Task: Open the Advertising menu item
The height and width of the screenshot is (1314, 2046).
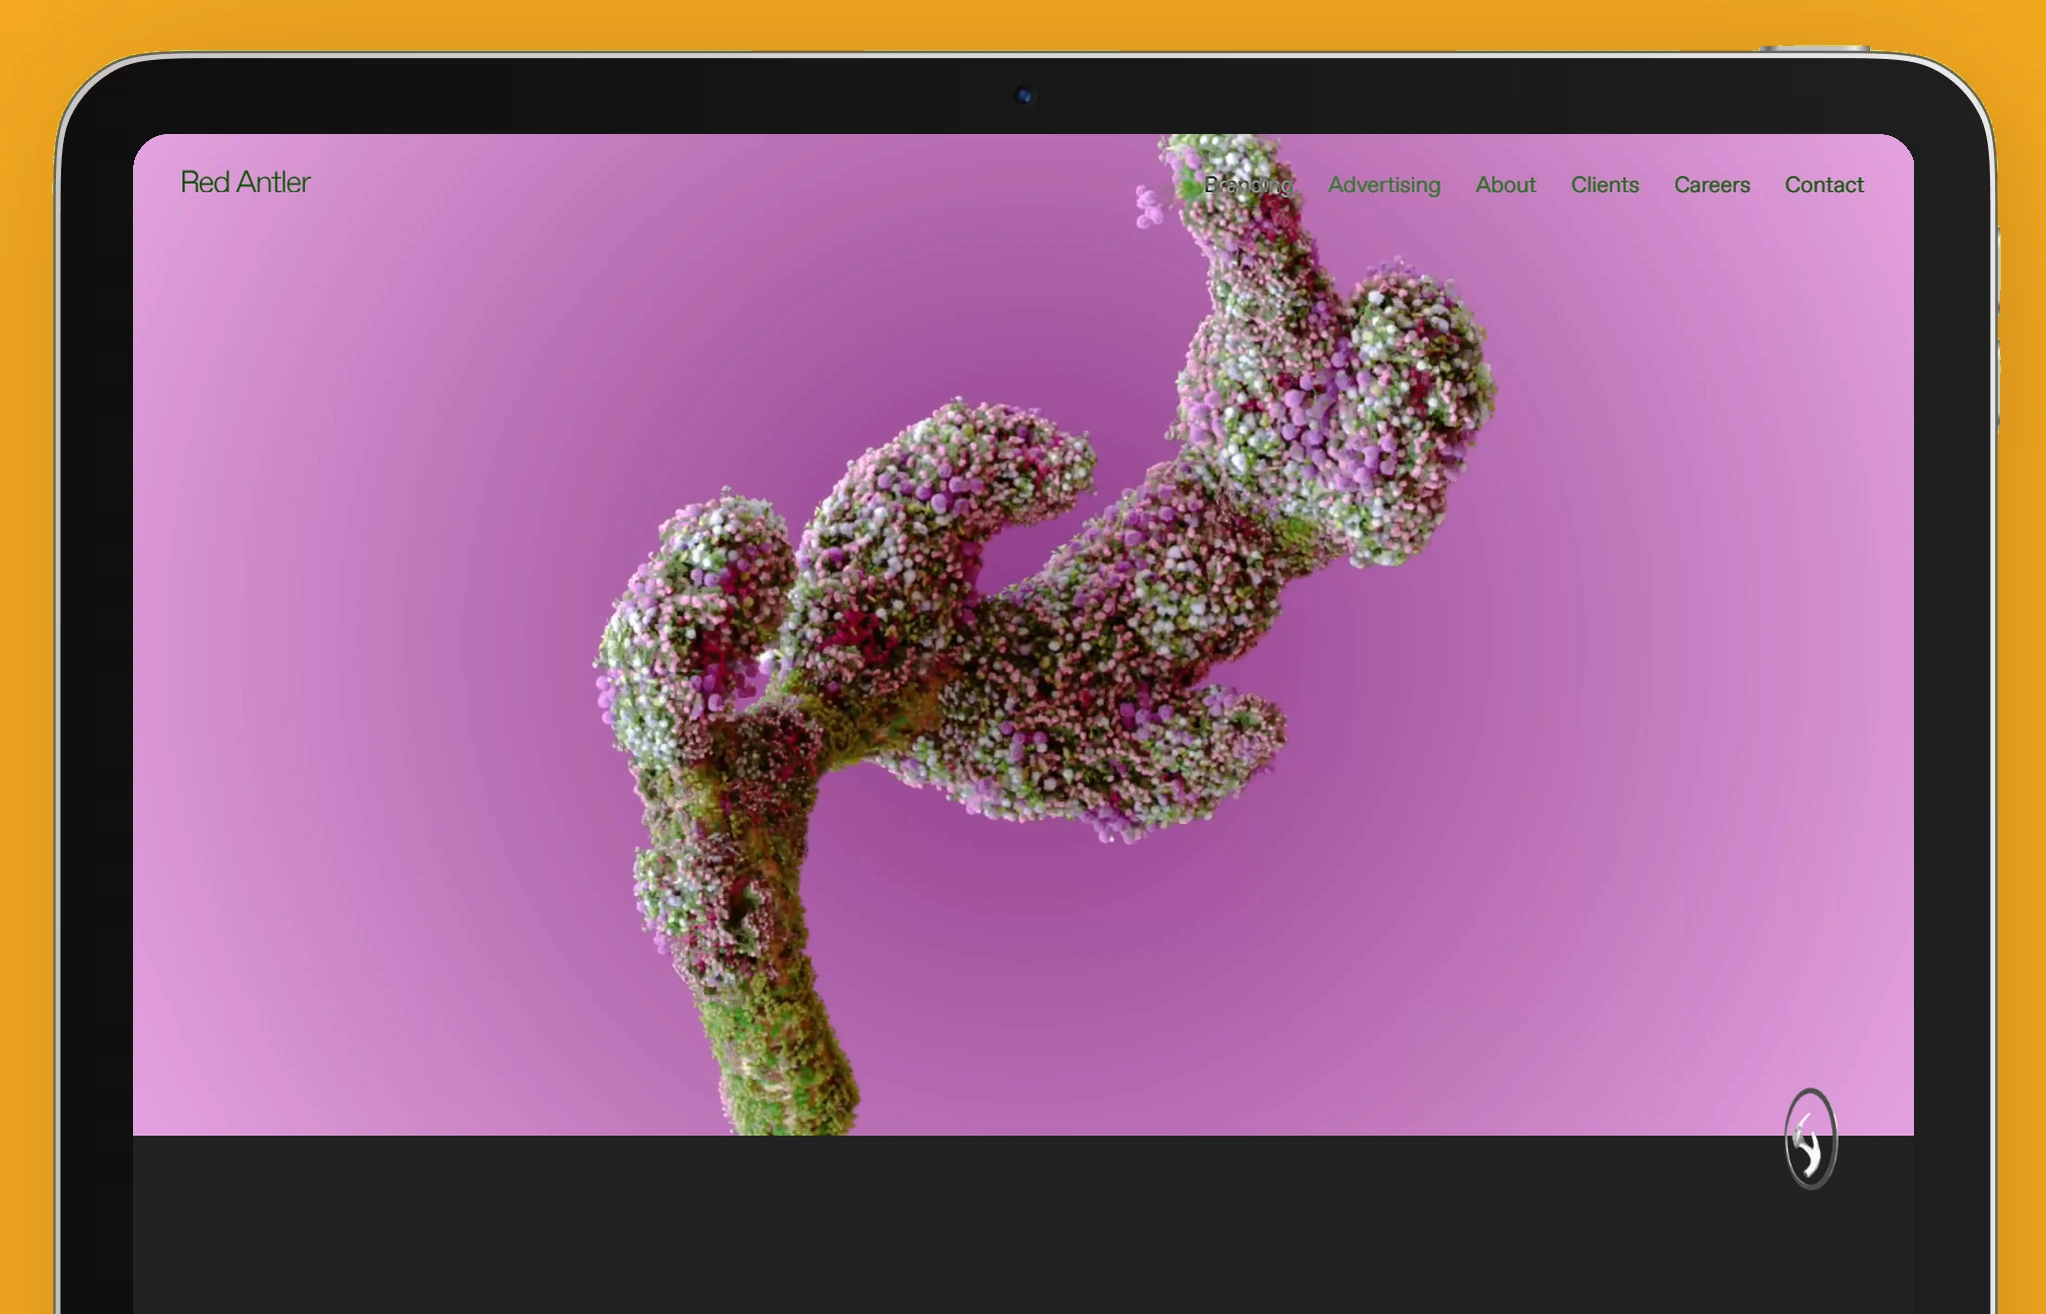Action: [x=1384, y=185]
